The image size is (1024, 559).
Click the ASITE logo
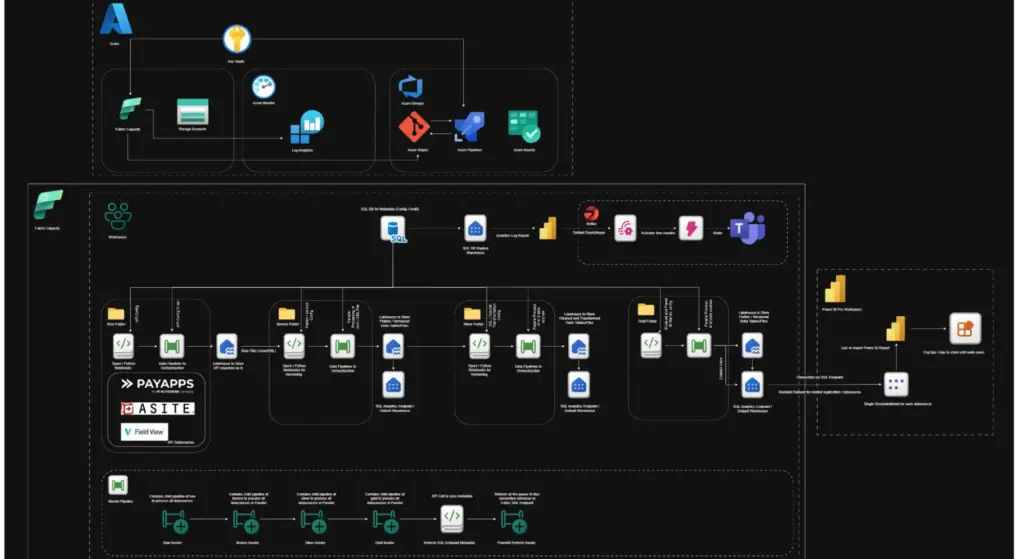tap(157, 409)
